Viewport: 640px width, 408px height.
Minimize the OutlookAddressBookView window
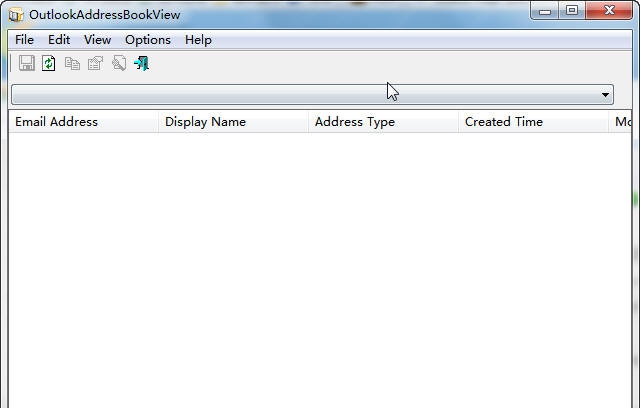pyautogui.click(x=545, y=11)
